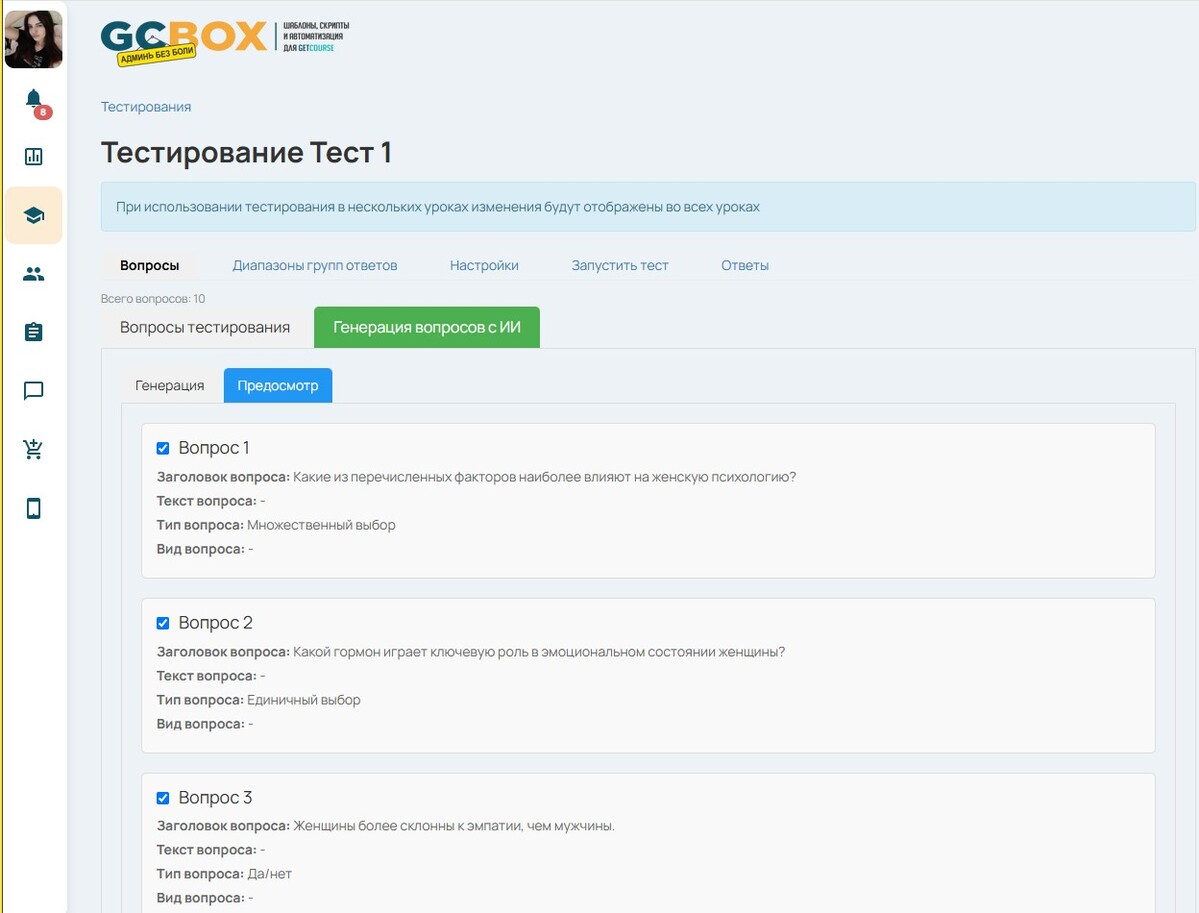Click the clipboard tasks icon

(33, 332)
